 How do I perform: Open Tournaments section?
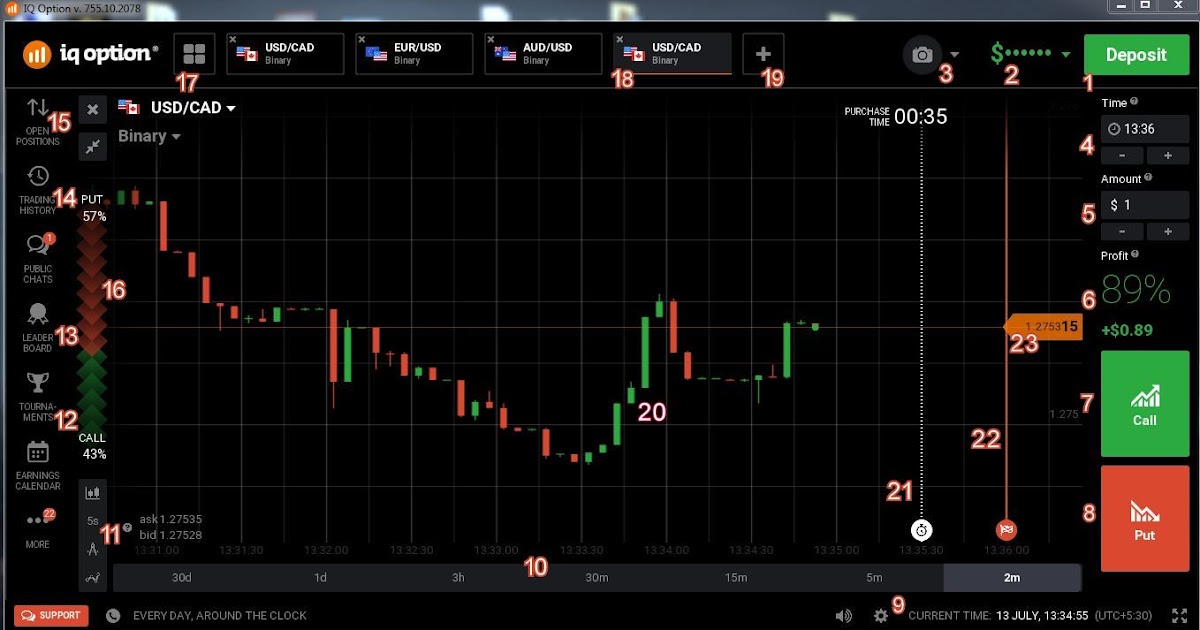click(38, 397)
